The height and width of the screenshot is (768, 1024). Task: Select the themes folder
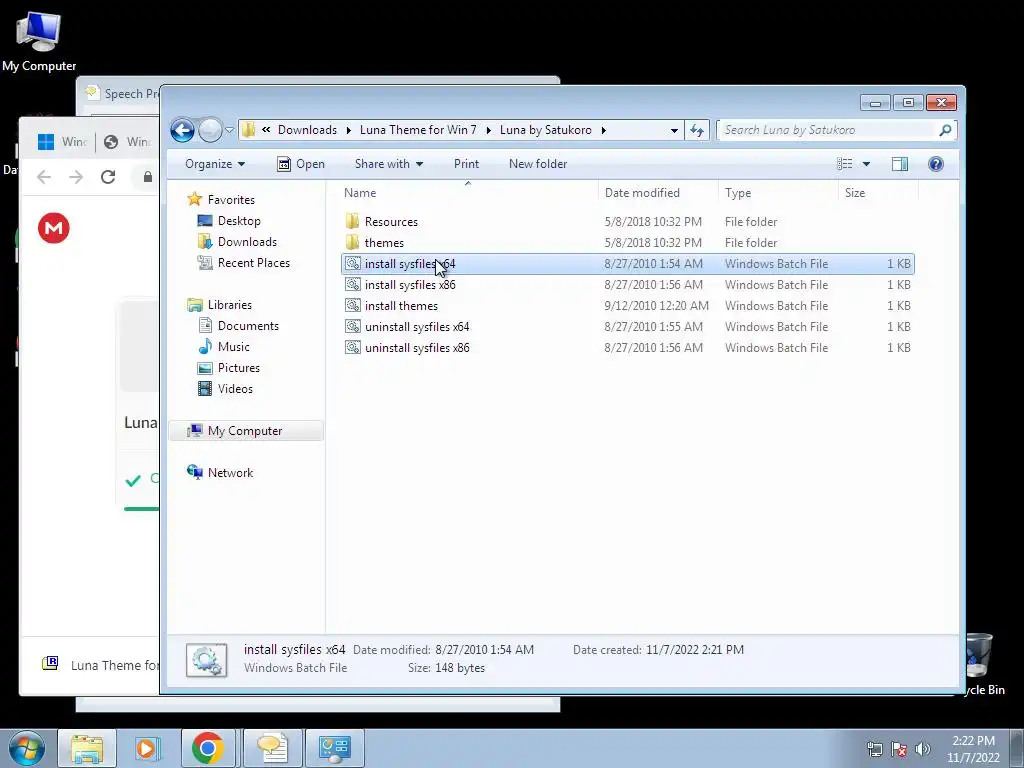[384, 243]
